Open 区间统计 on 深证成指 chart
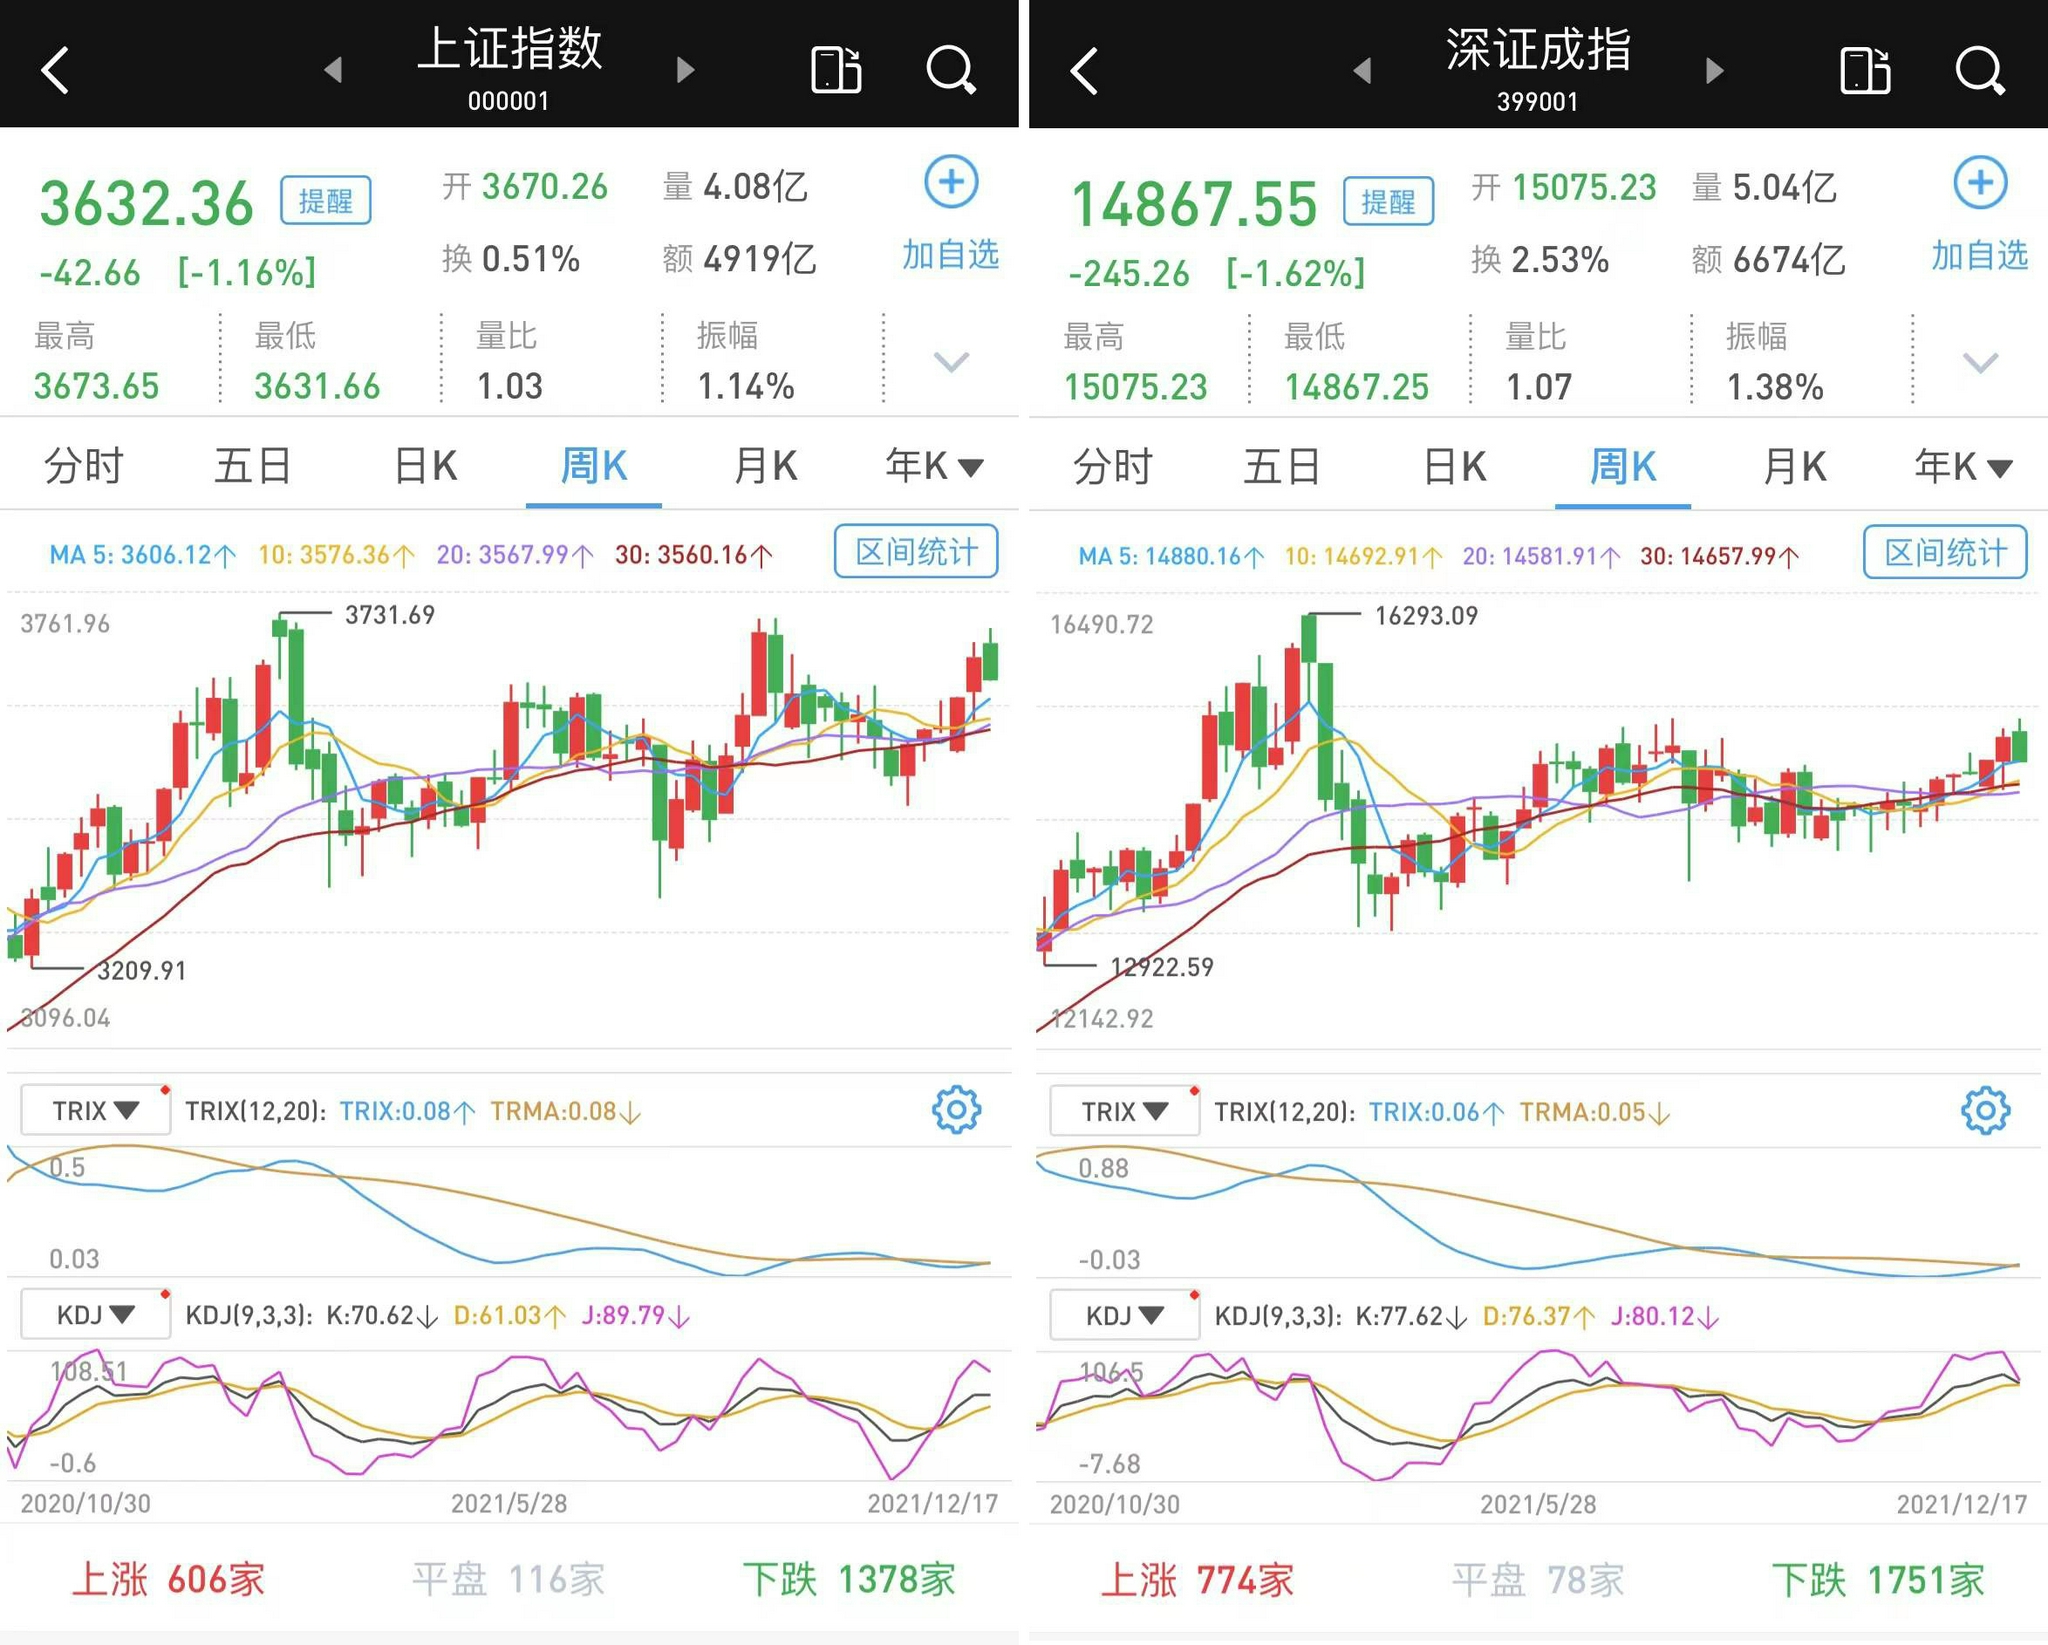Viewport: 2048px width, 1645px height. pyautogui.click(x=1945, y=552)
